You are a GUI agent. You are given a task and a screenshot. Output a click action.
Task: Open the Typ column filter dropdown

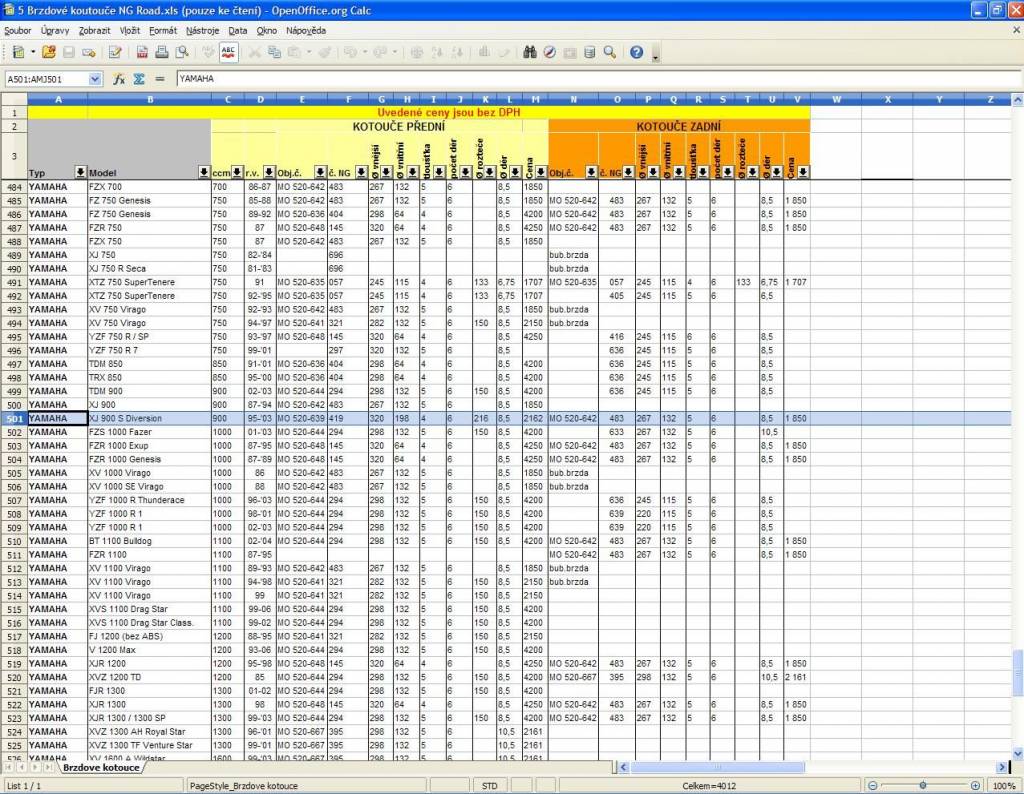pyautogui.click(x=81, y=172)
